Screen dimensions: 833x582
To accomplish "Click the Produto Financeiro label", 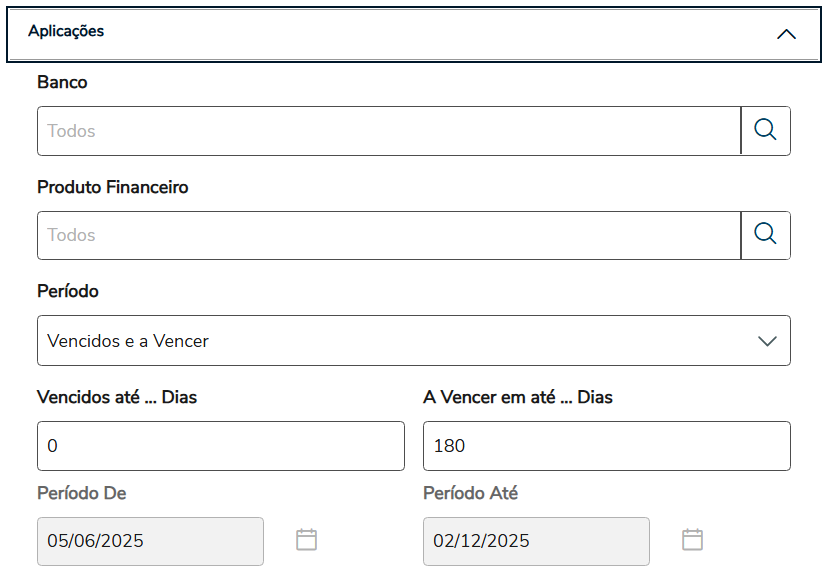I will pyautogui.click(x=112, y=187).
